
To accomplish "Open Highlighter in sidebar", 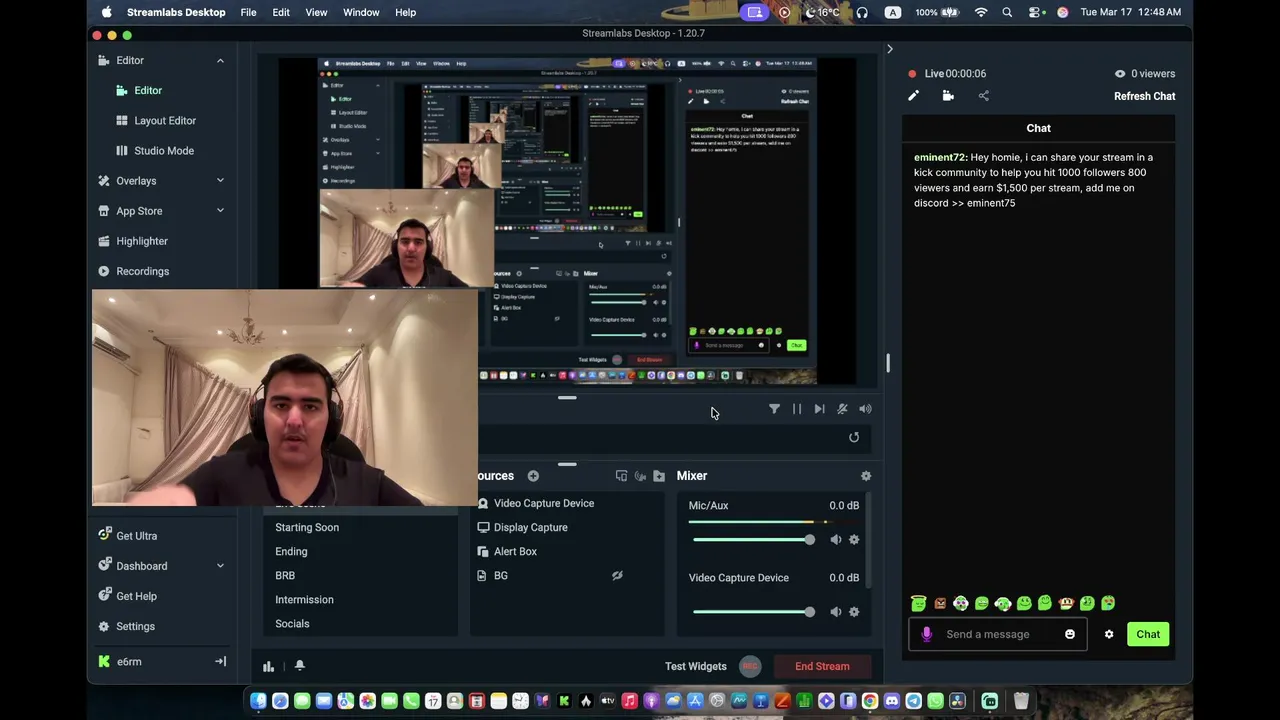I will (142, 241).
